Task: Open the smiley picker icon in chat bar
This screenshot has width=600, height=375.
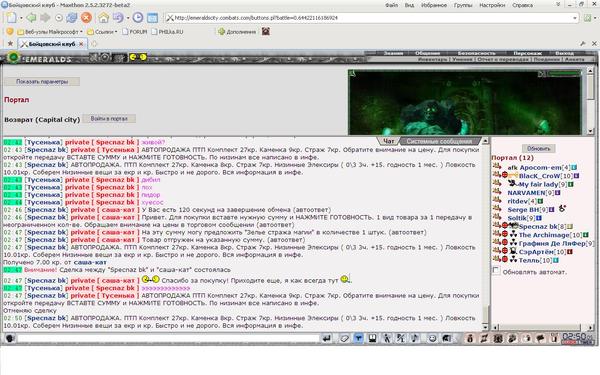Action: pyautogui.click(x=432, y=338)
